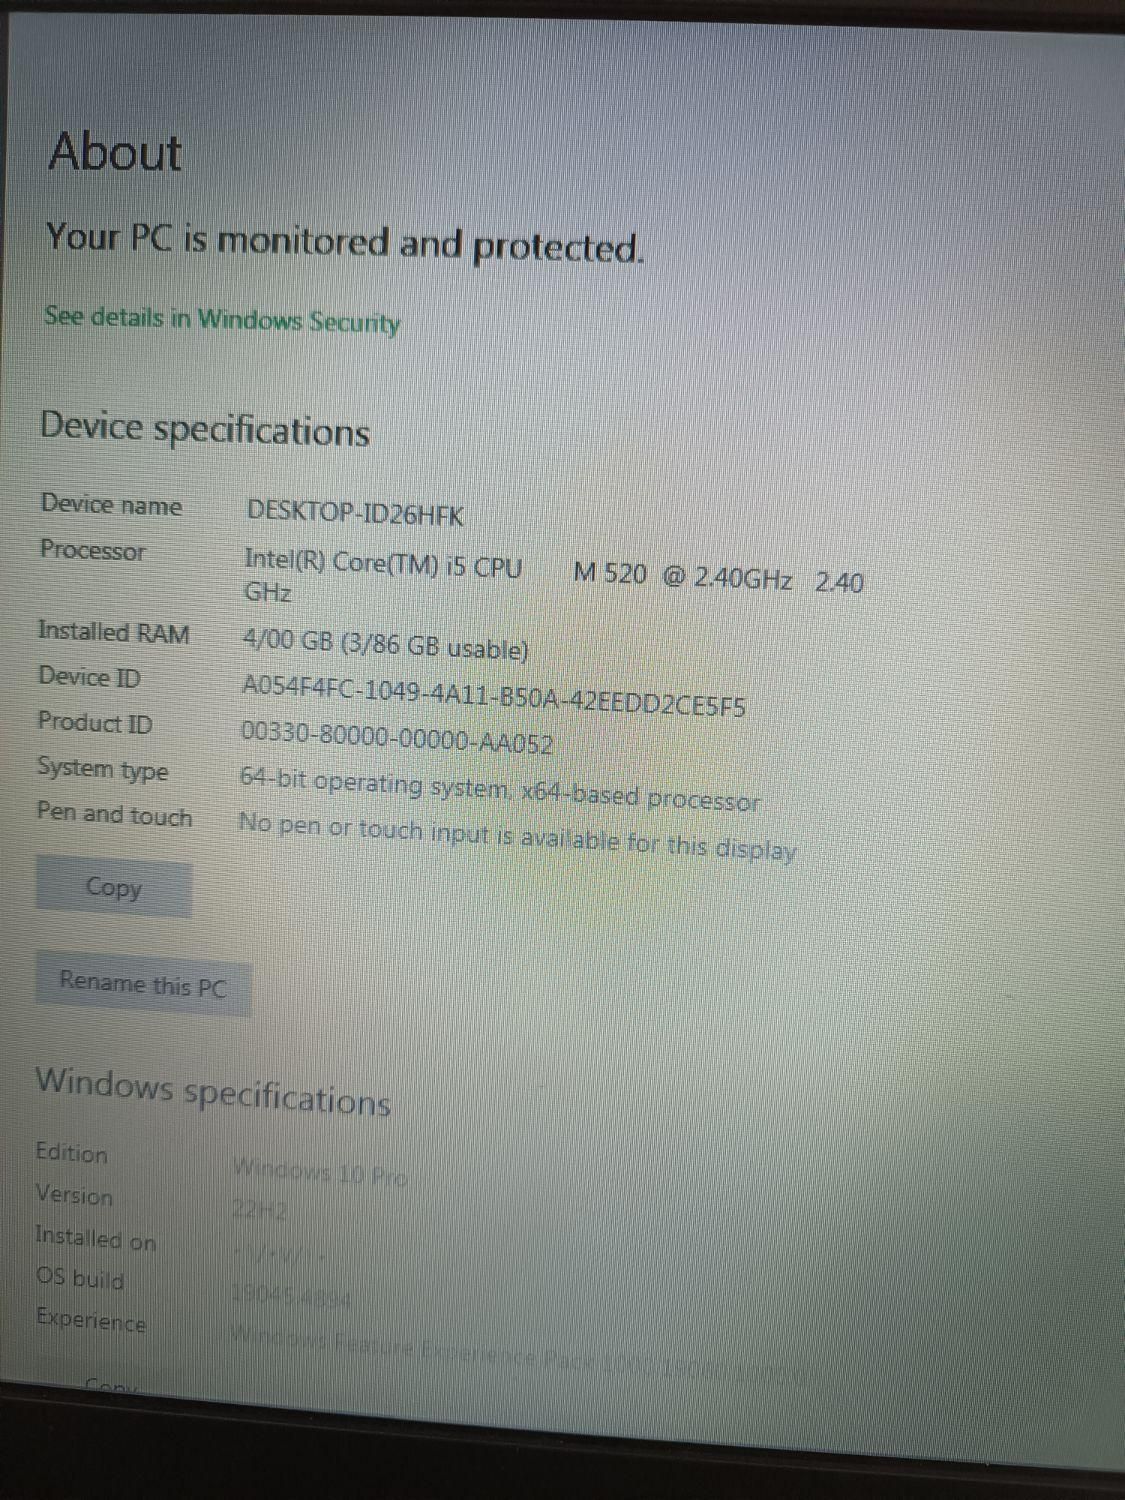The image size is (1125, 1500).
Task: Select Product ID 00330-80000-00000-AA052
Action: coord(397,738)
